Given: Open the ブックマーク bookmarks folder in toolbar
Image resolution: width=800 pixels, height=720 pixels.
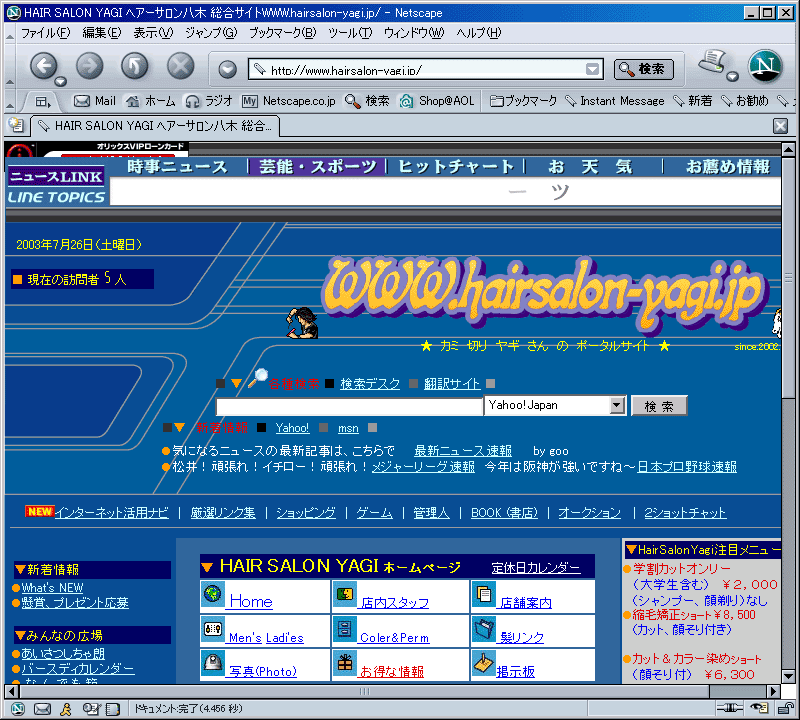Looking at the screenshot, I should pyautogui.click(x=523, y=101).
